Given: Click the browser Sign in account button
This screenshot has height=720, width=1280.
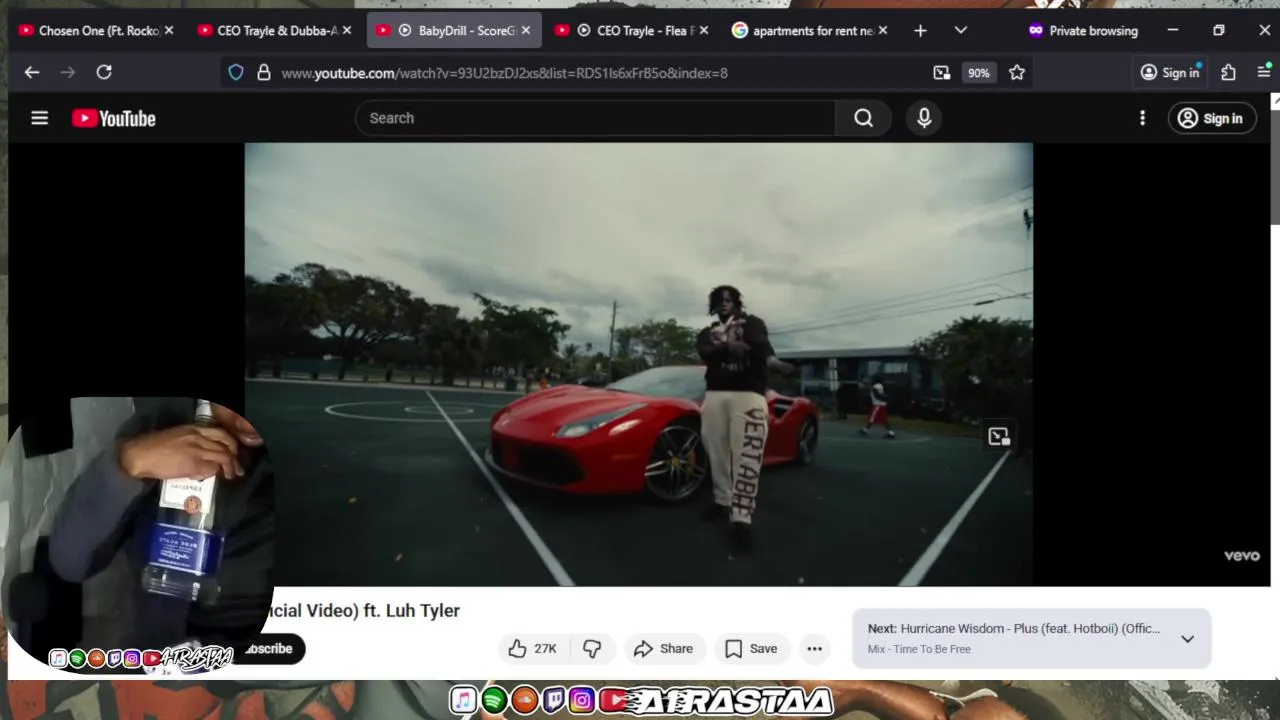Looking at the screenshot, I should (1170, 72).
